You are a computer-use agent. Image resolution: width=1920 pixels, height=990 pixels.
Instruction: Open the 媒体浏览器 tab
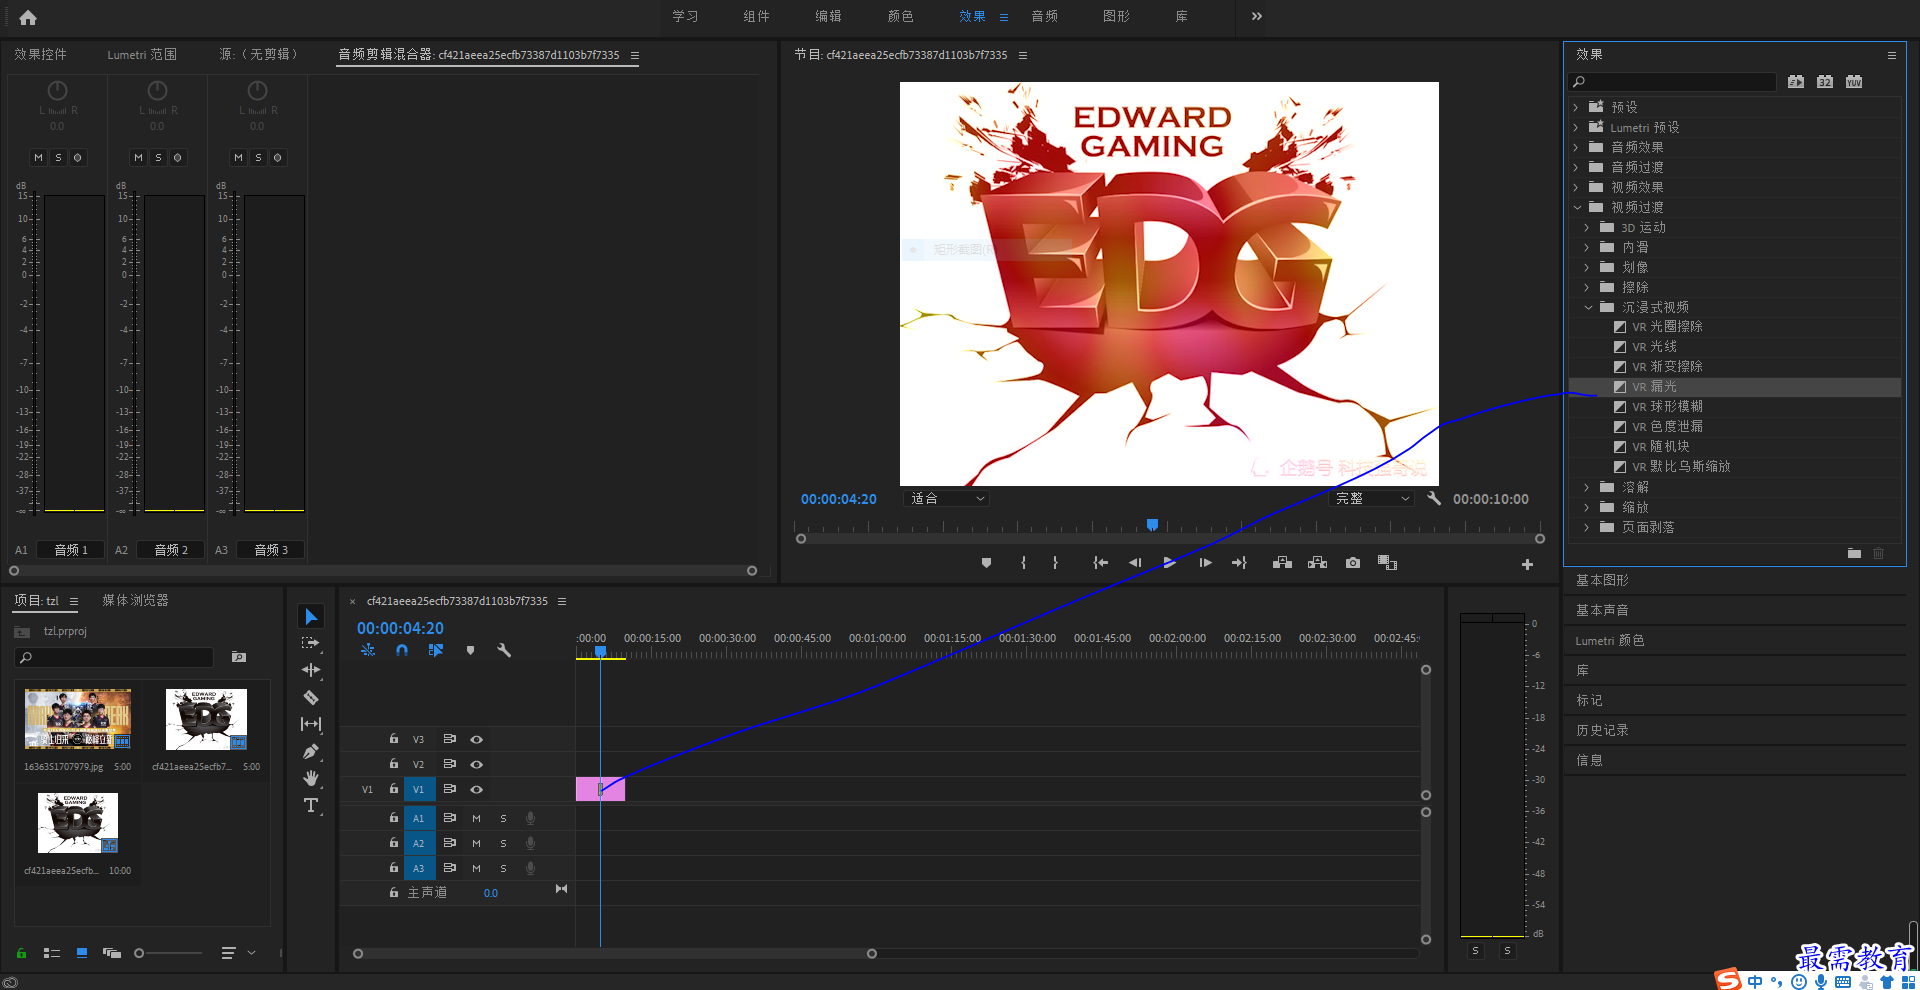point(135,600)
